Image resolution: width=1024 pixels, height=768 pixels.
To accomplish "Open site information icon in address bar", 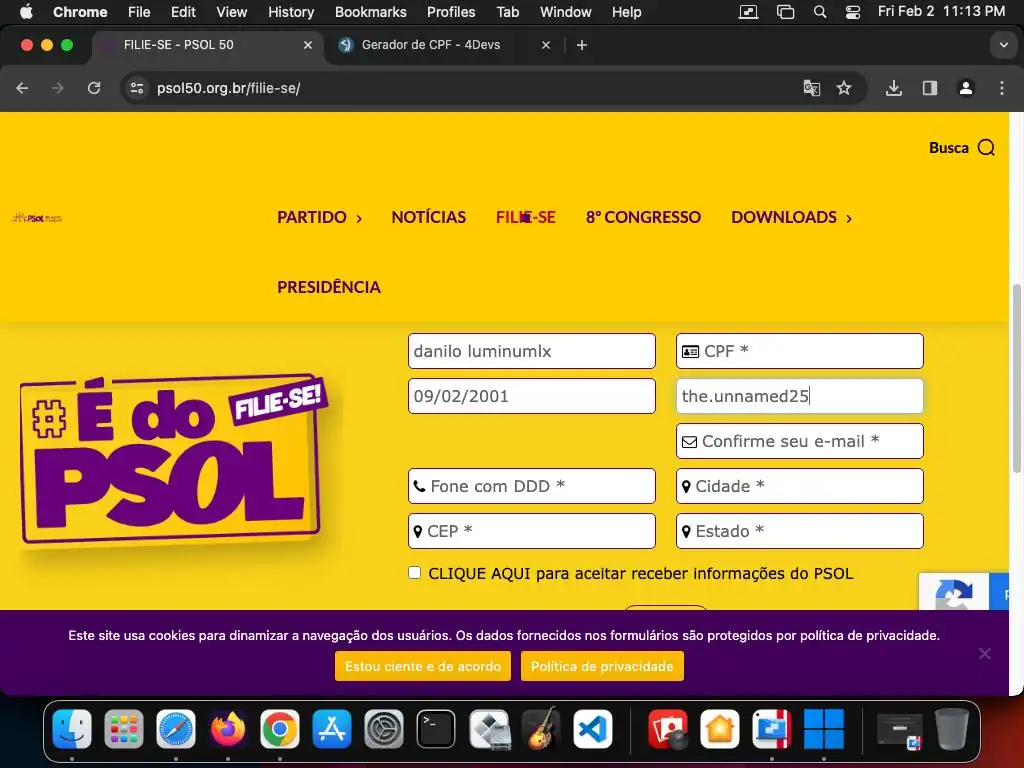I will pyautogui.click(x=136, y=88).
